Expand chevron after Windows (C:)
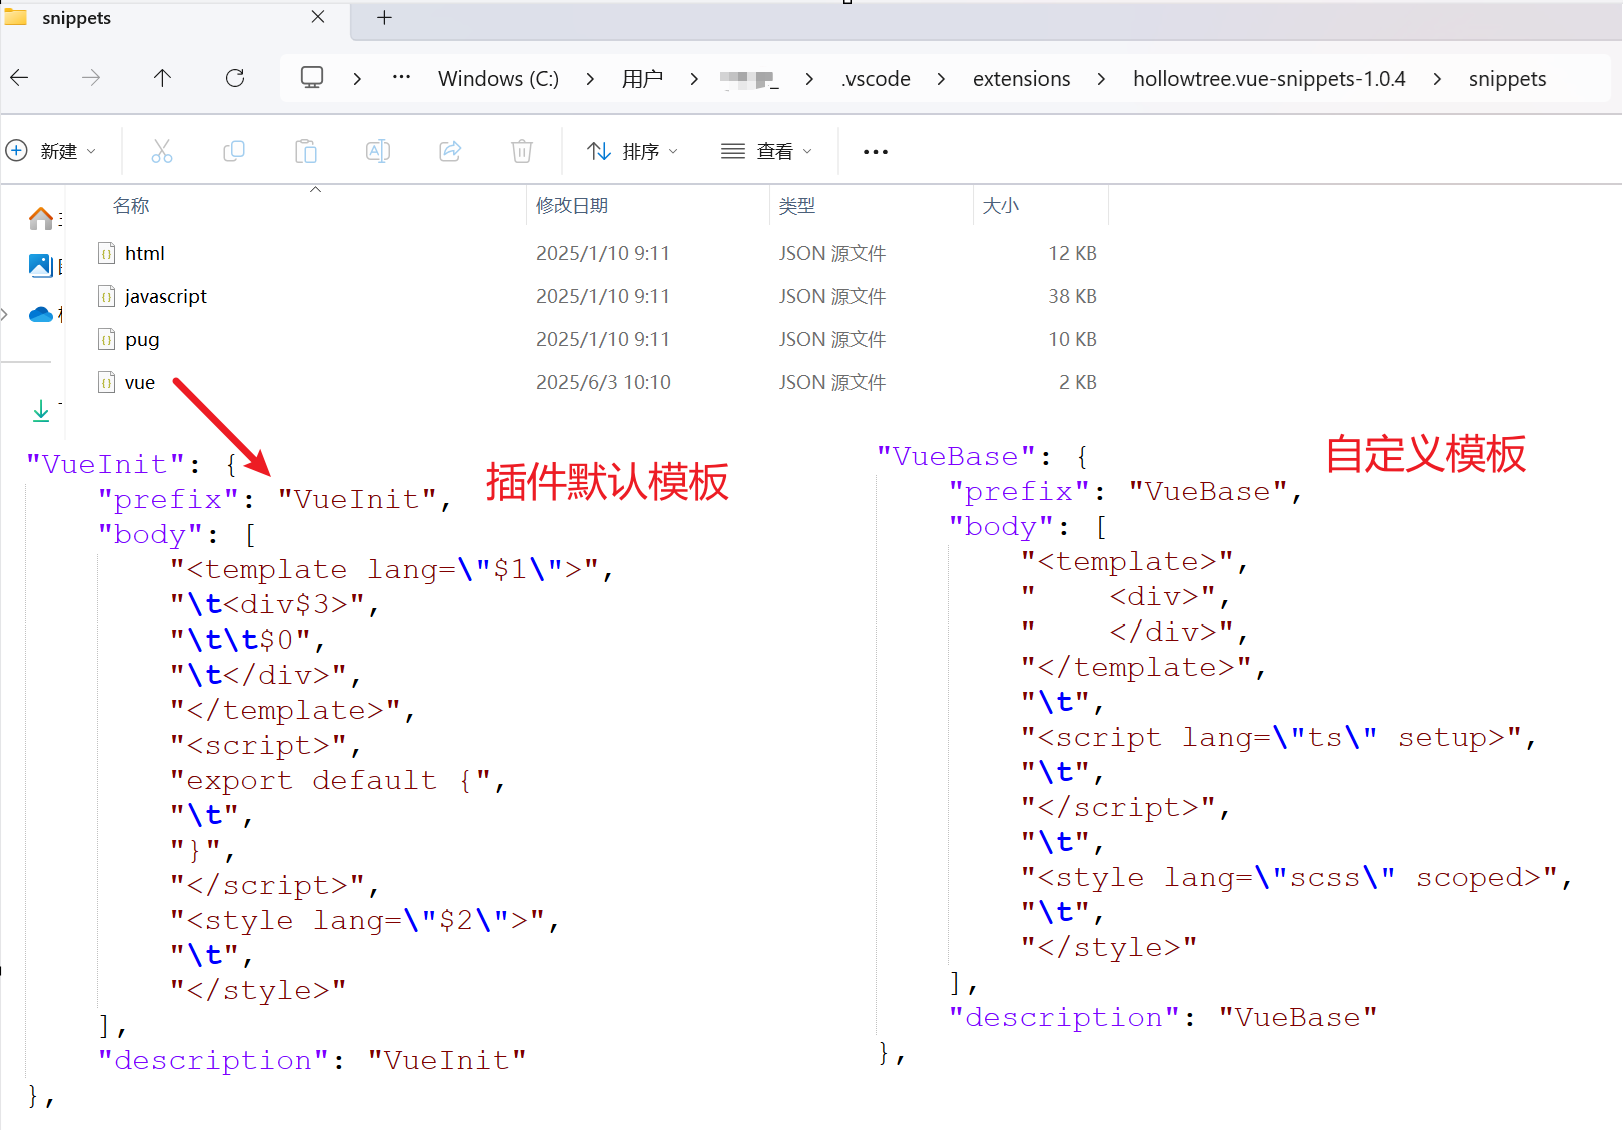This screenshot has height=1130, width=1623. (590, 78)
